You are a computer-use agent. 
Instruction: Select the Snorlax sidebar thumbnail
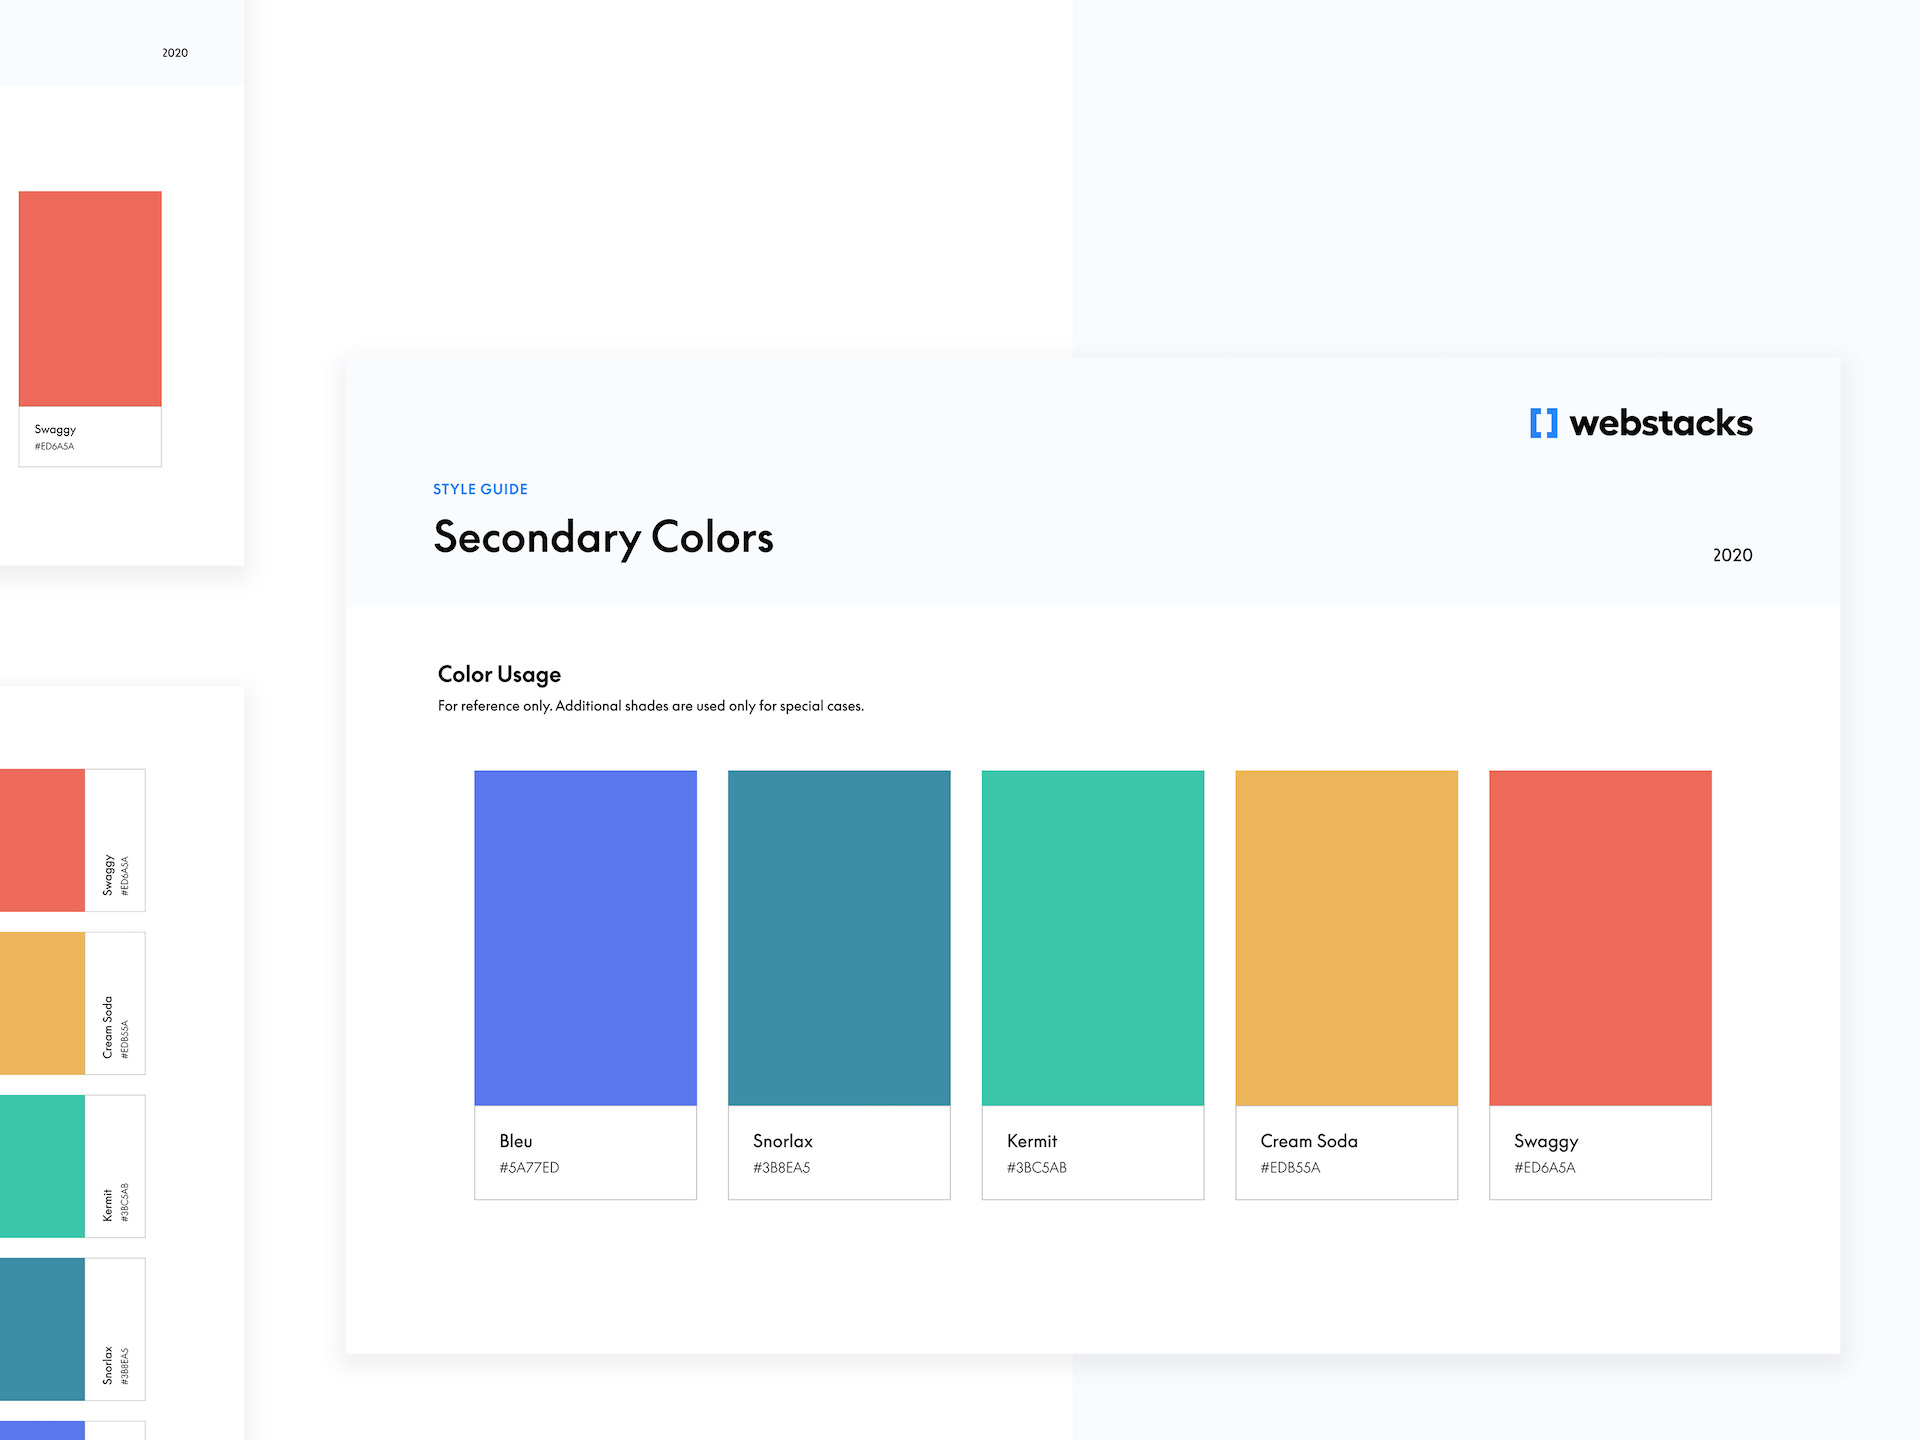point(42,1329)
